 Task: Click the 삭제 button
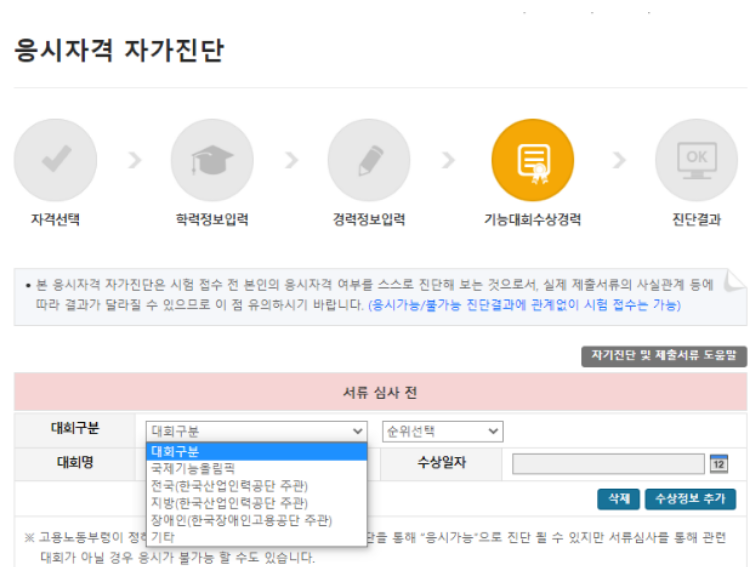coord(618,499)
